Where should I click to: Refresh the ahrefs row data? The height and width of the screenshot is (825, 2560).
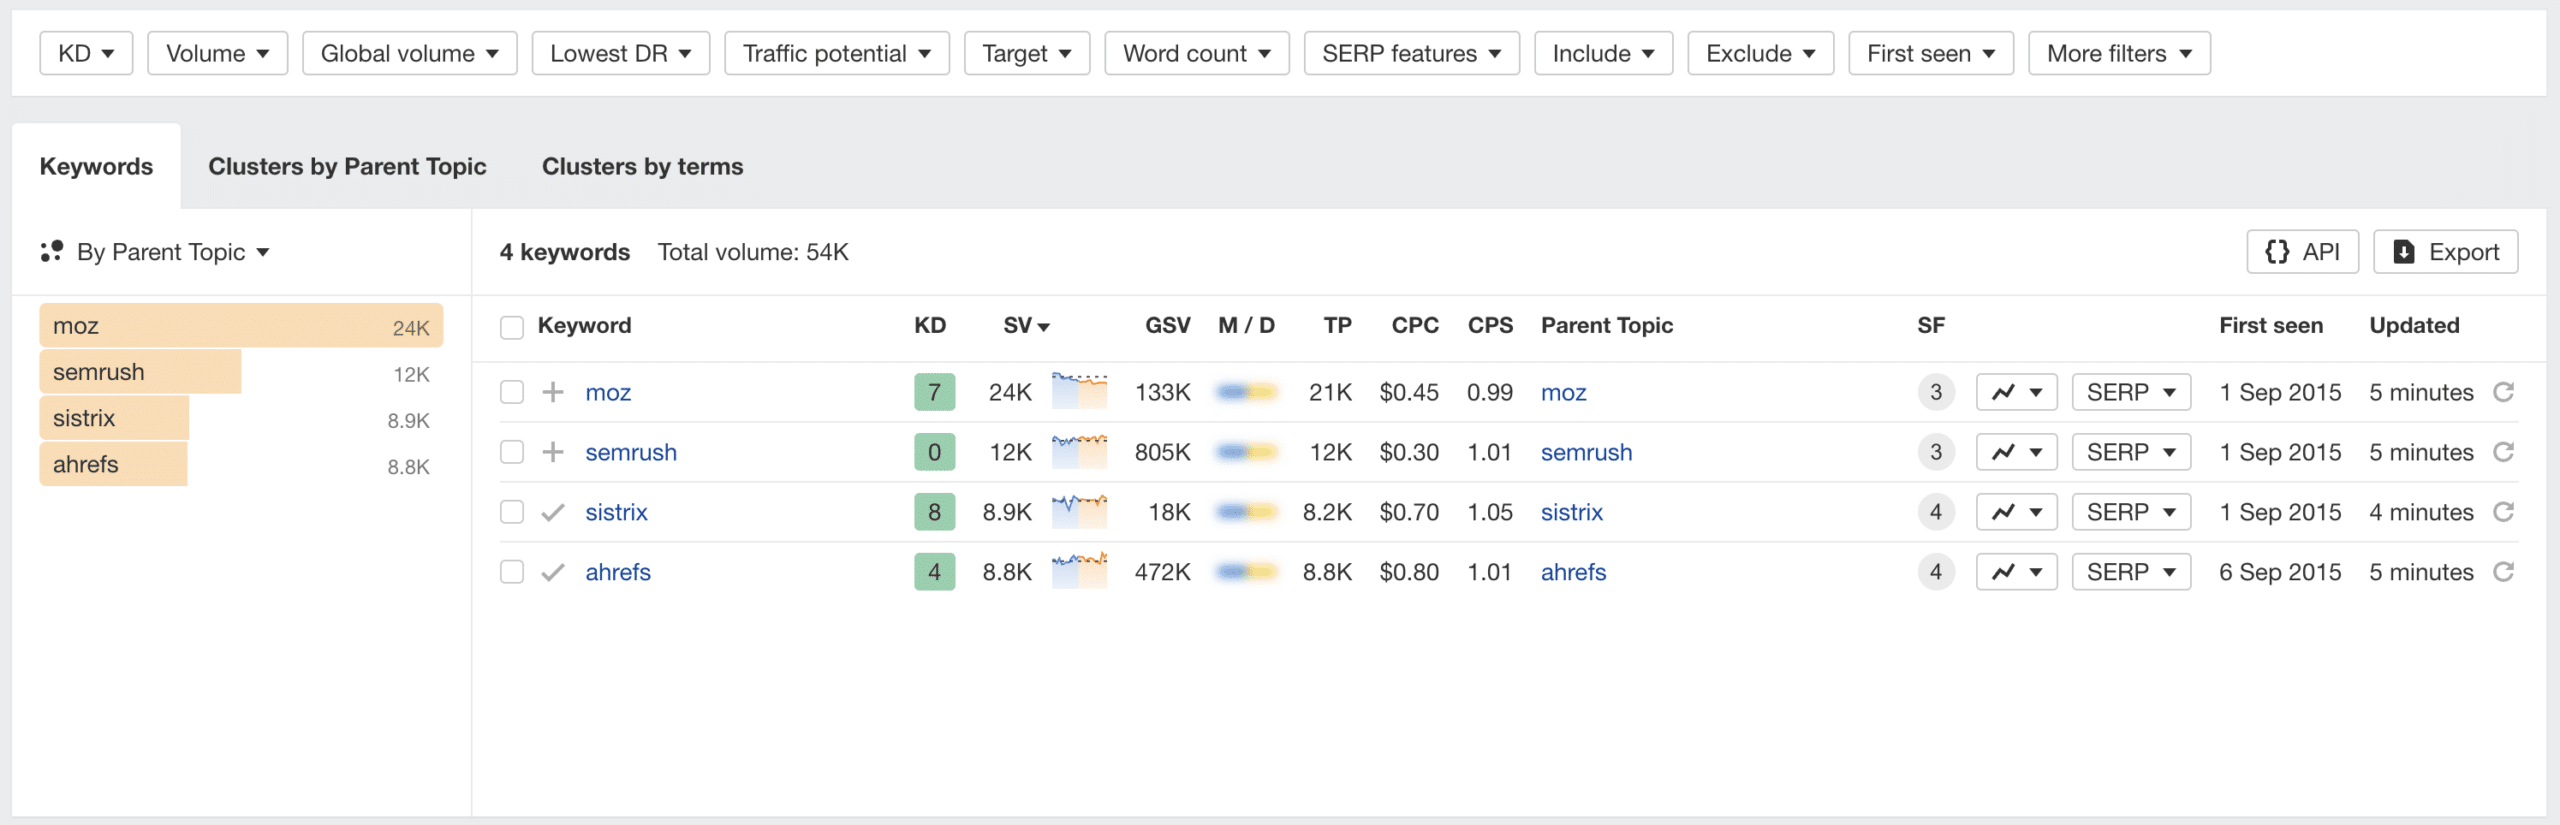point(2503,572)
